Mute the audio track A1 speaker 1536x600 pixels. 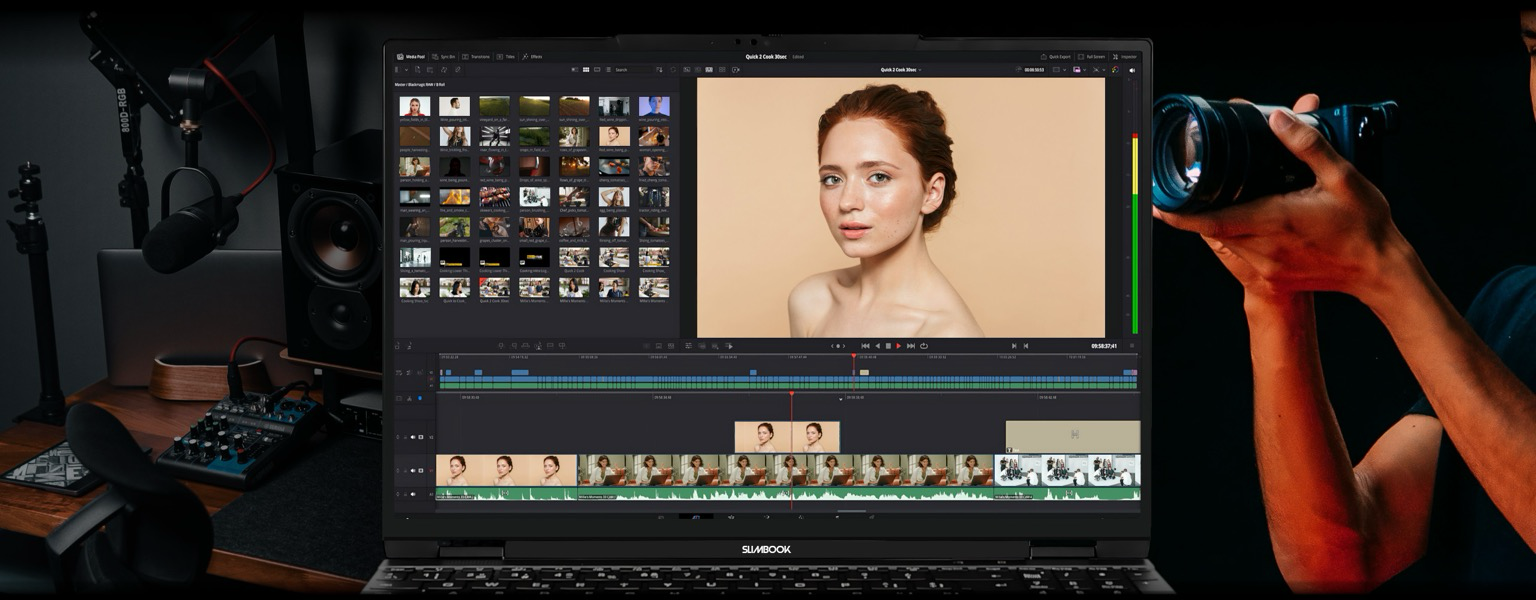tap(412, 494)
